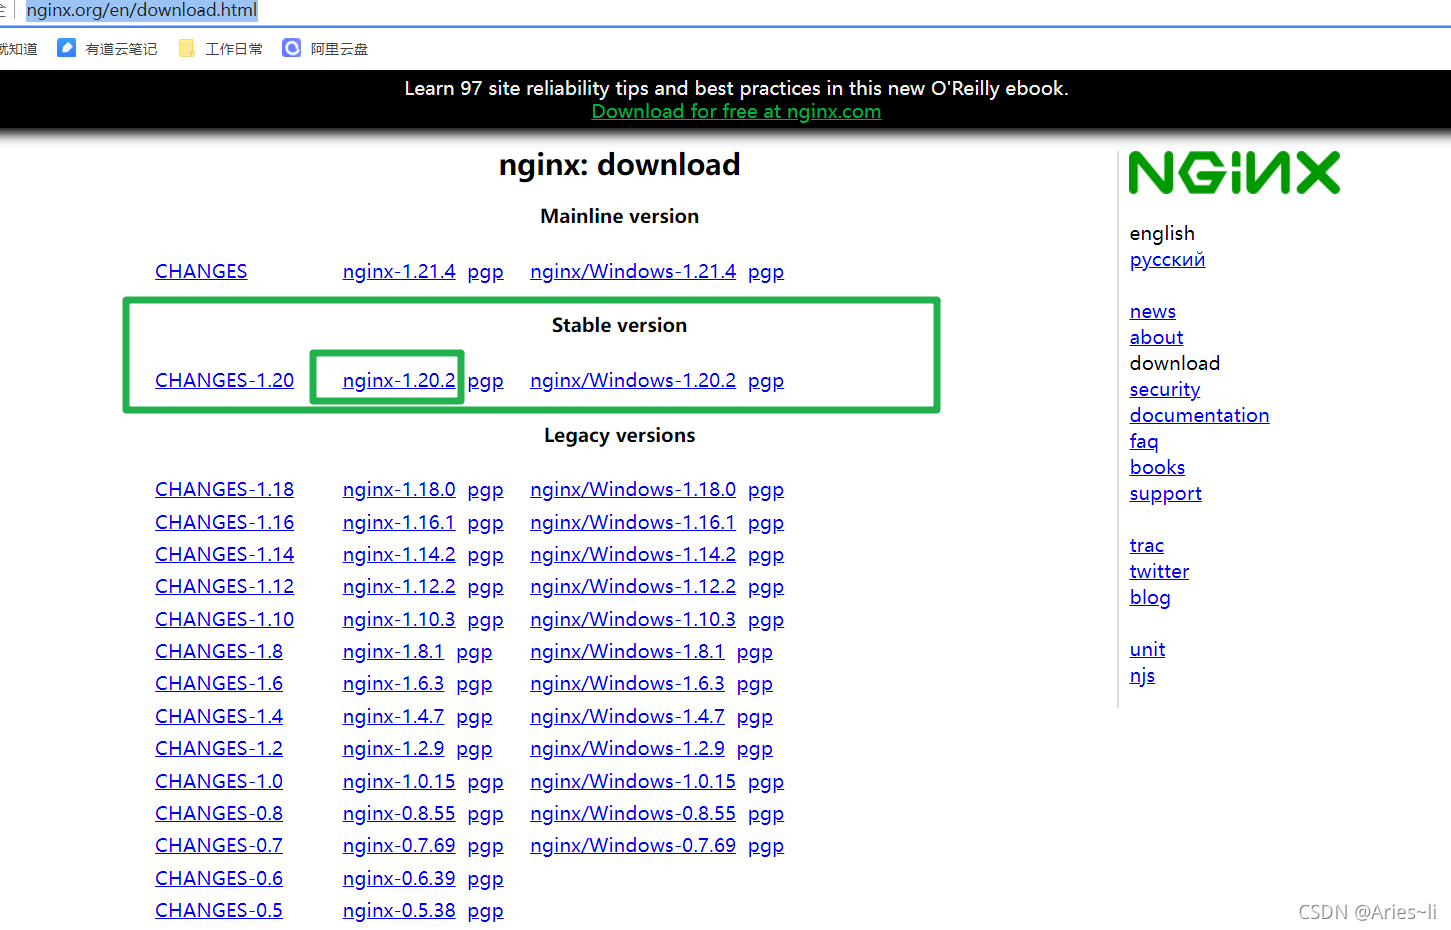
Task: Download nginx-1.16.1
Action: pyautogui.click(x=399, y=522)
